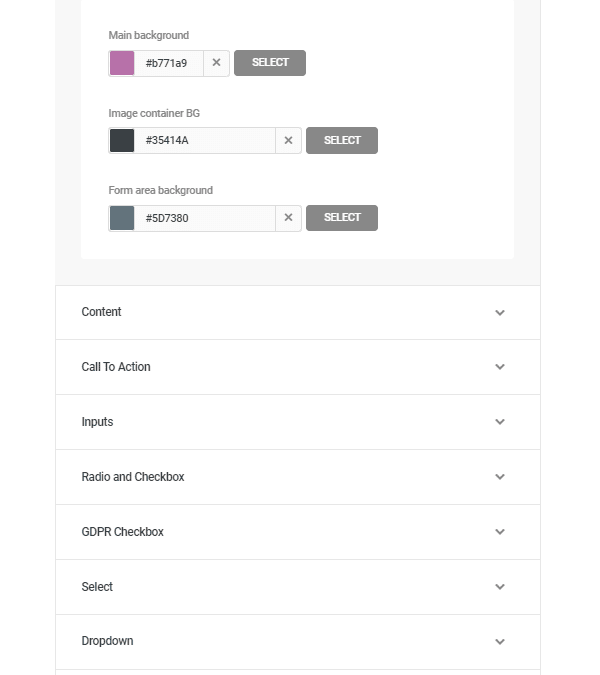Click the Image container BG dark swatch
600x675 pixels.
tap(122, 141)
